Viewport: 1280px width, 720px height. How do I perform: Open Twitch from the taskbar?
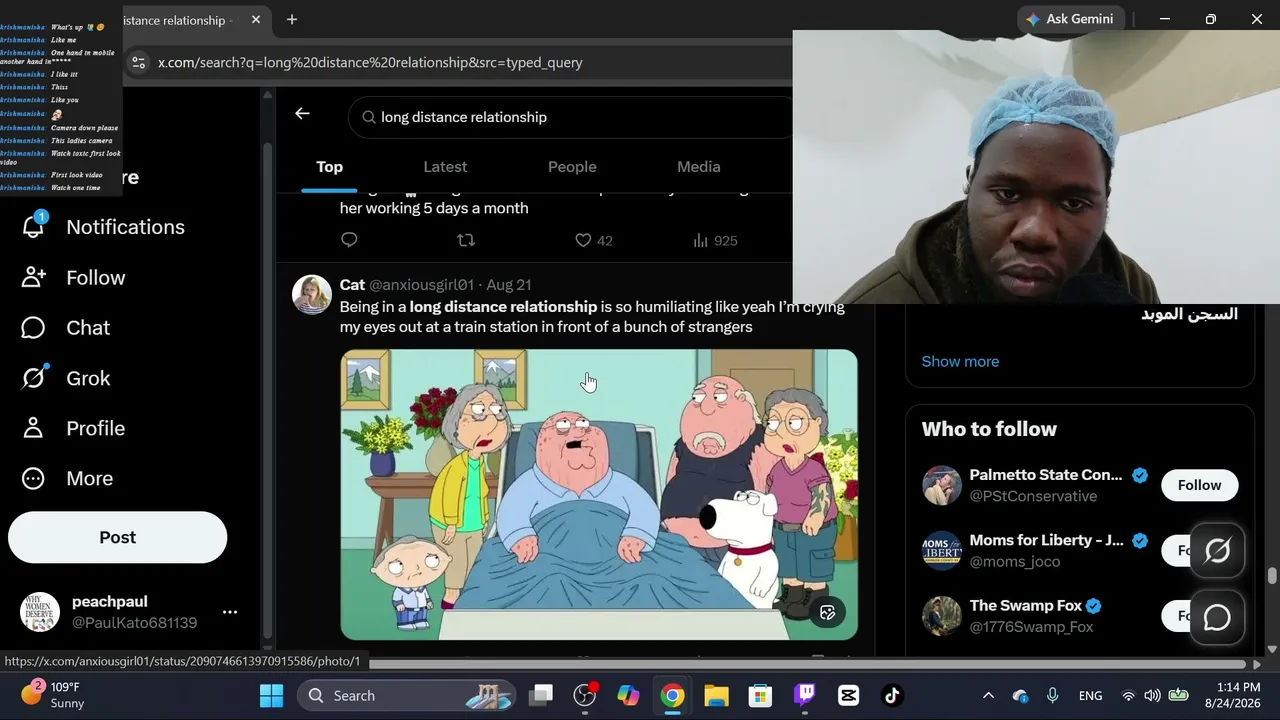804,695
